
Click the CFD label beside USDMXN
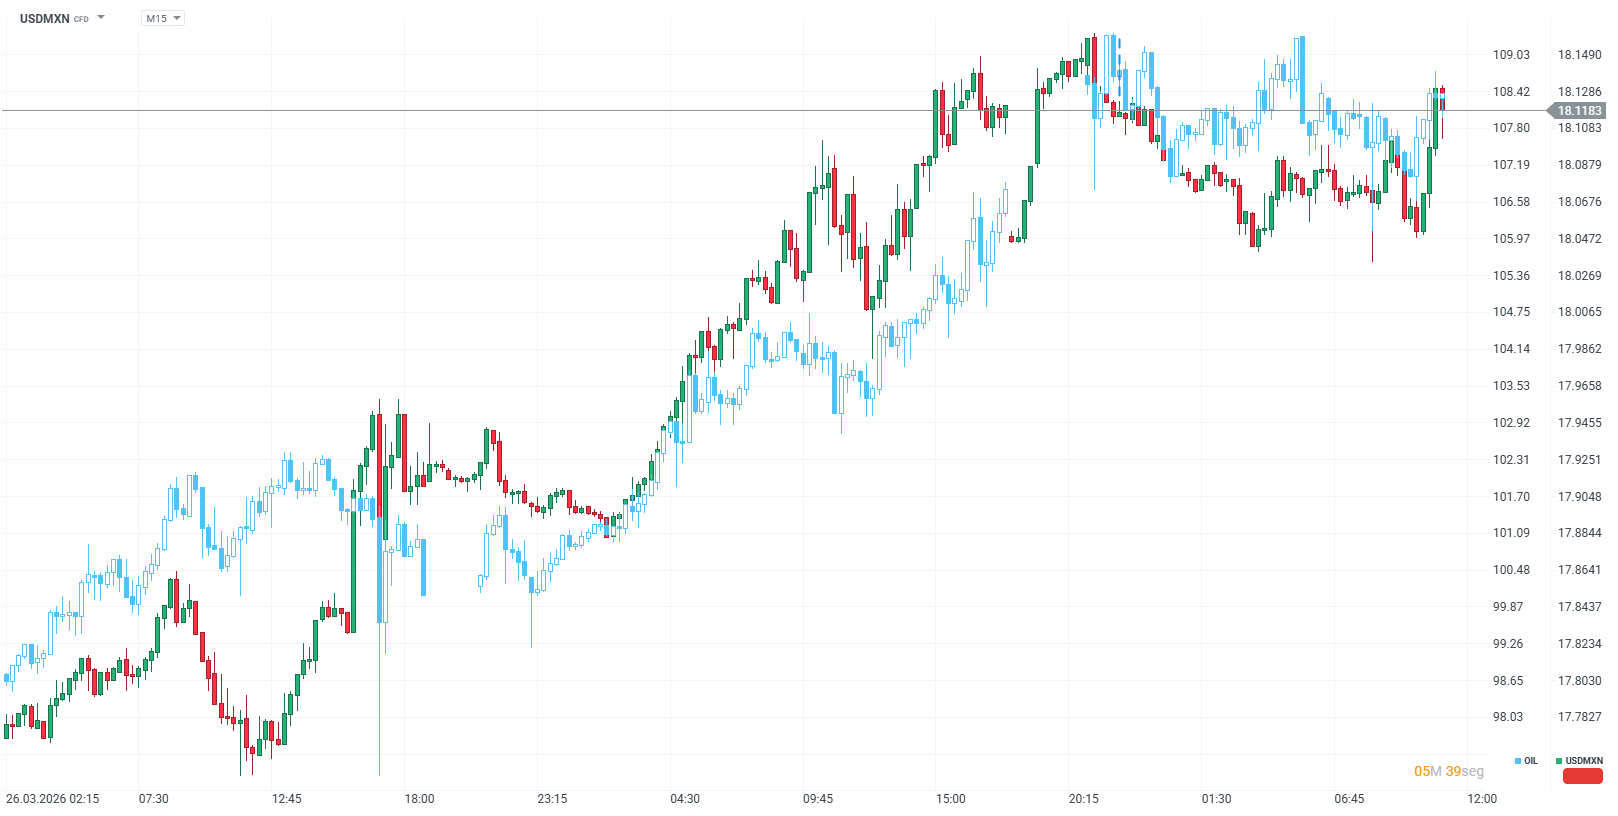79,18
